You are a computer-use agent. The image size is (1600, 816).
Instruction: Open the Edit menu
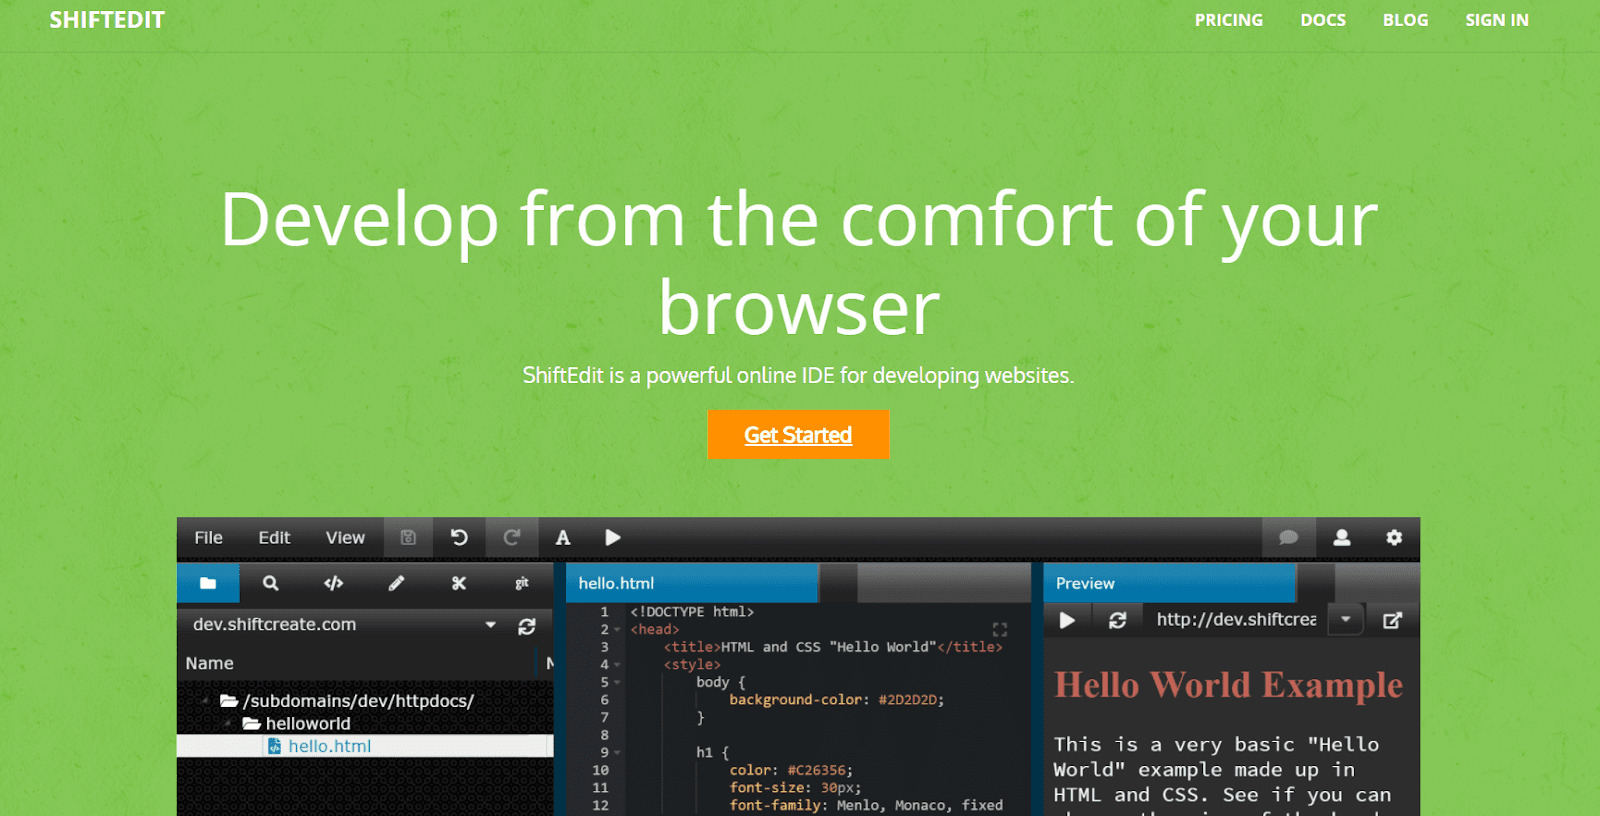274,538
